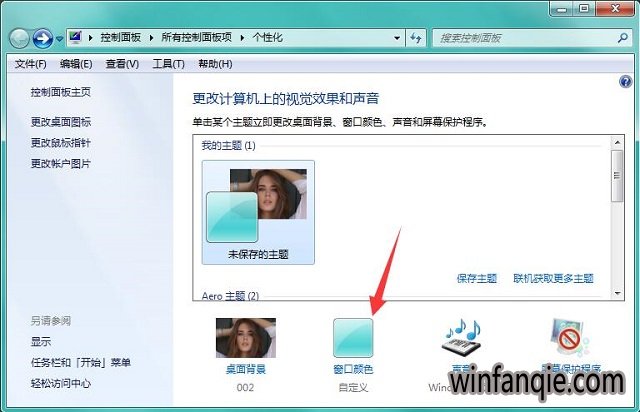Click the 我的主题 (1) group header
This screenshot has height=412, width=640.
(x=228, y=145)
